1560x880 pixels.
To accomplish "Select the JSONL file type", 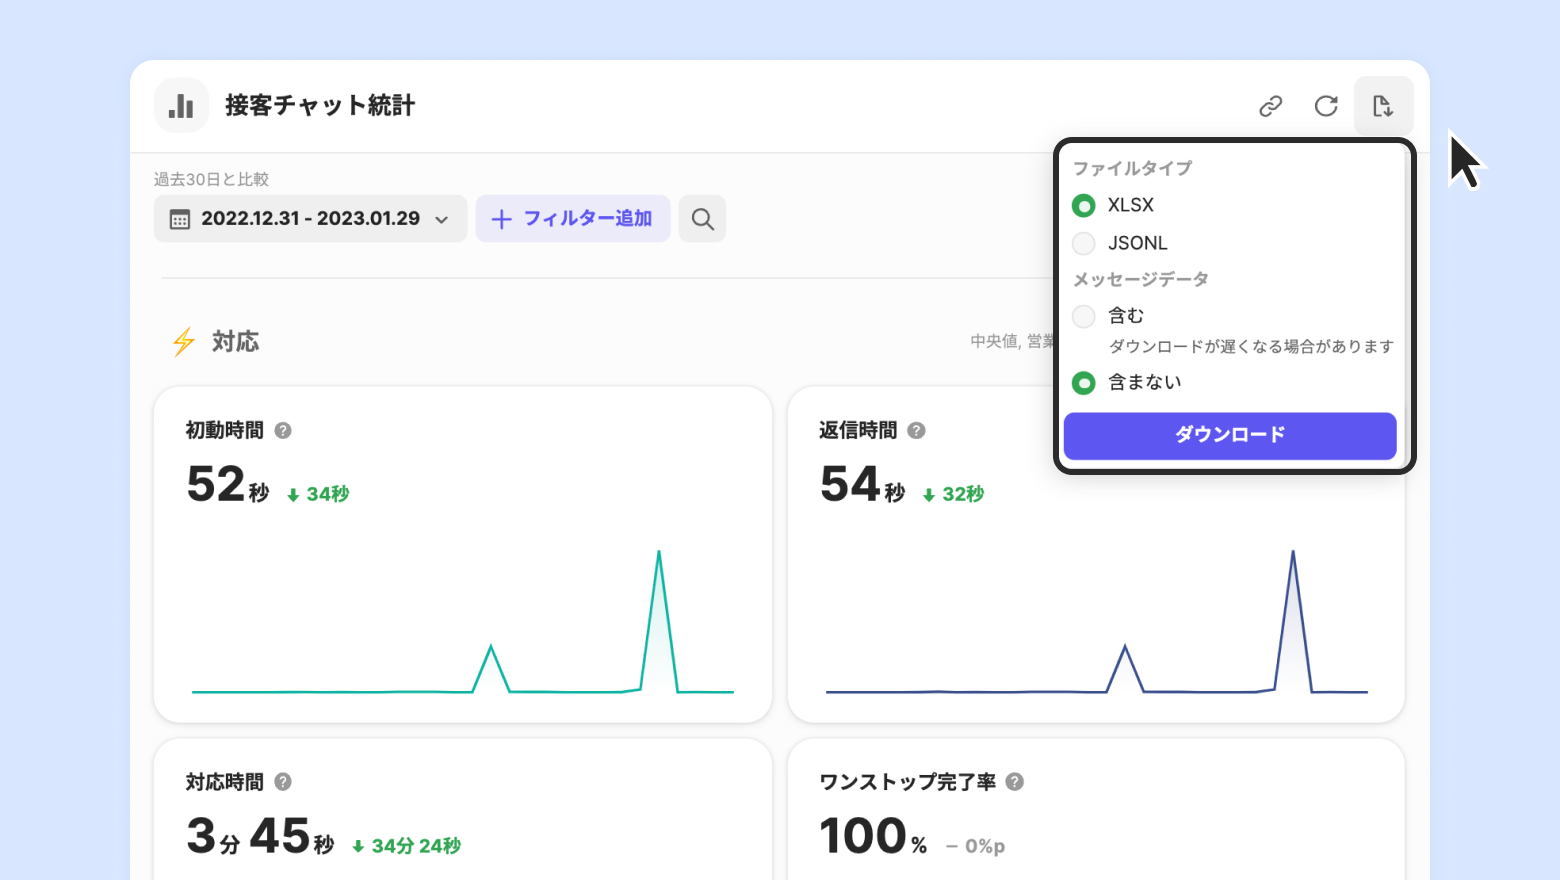I will pyautogui.click(x=1084, y=244).
